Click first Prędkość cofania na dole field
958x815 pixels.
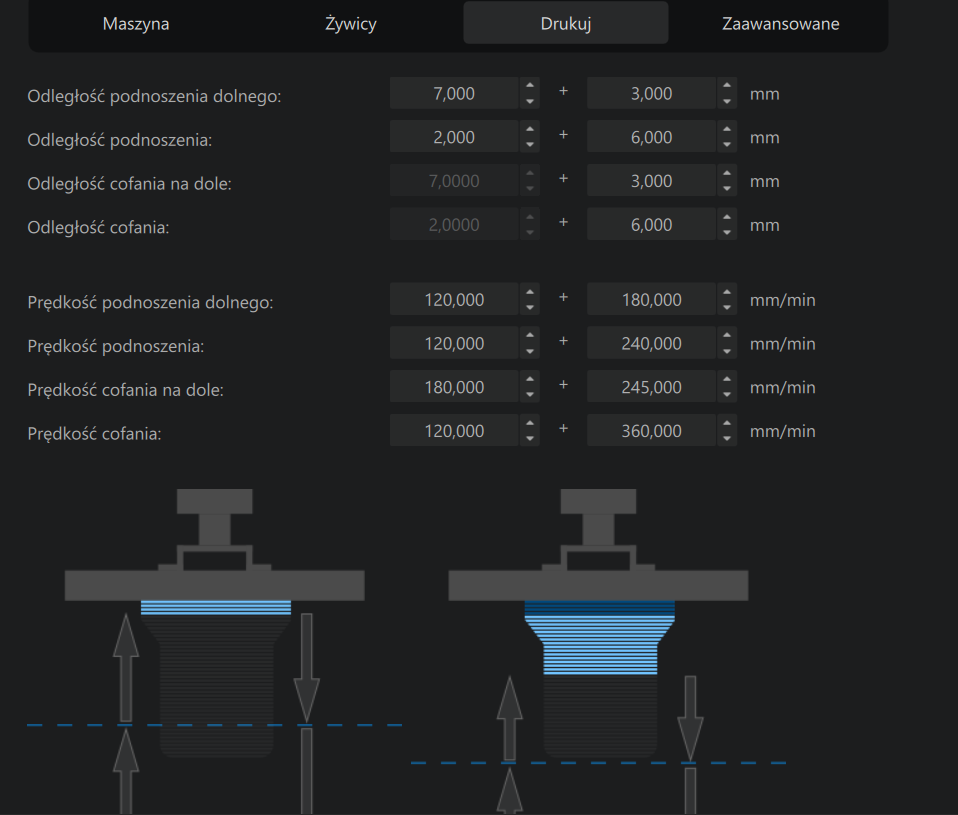454,387
